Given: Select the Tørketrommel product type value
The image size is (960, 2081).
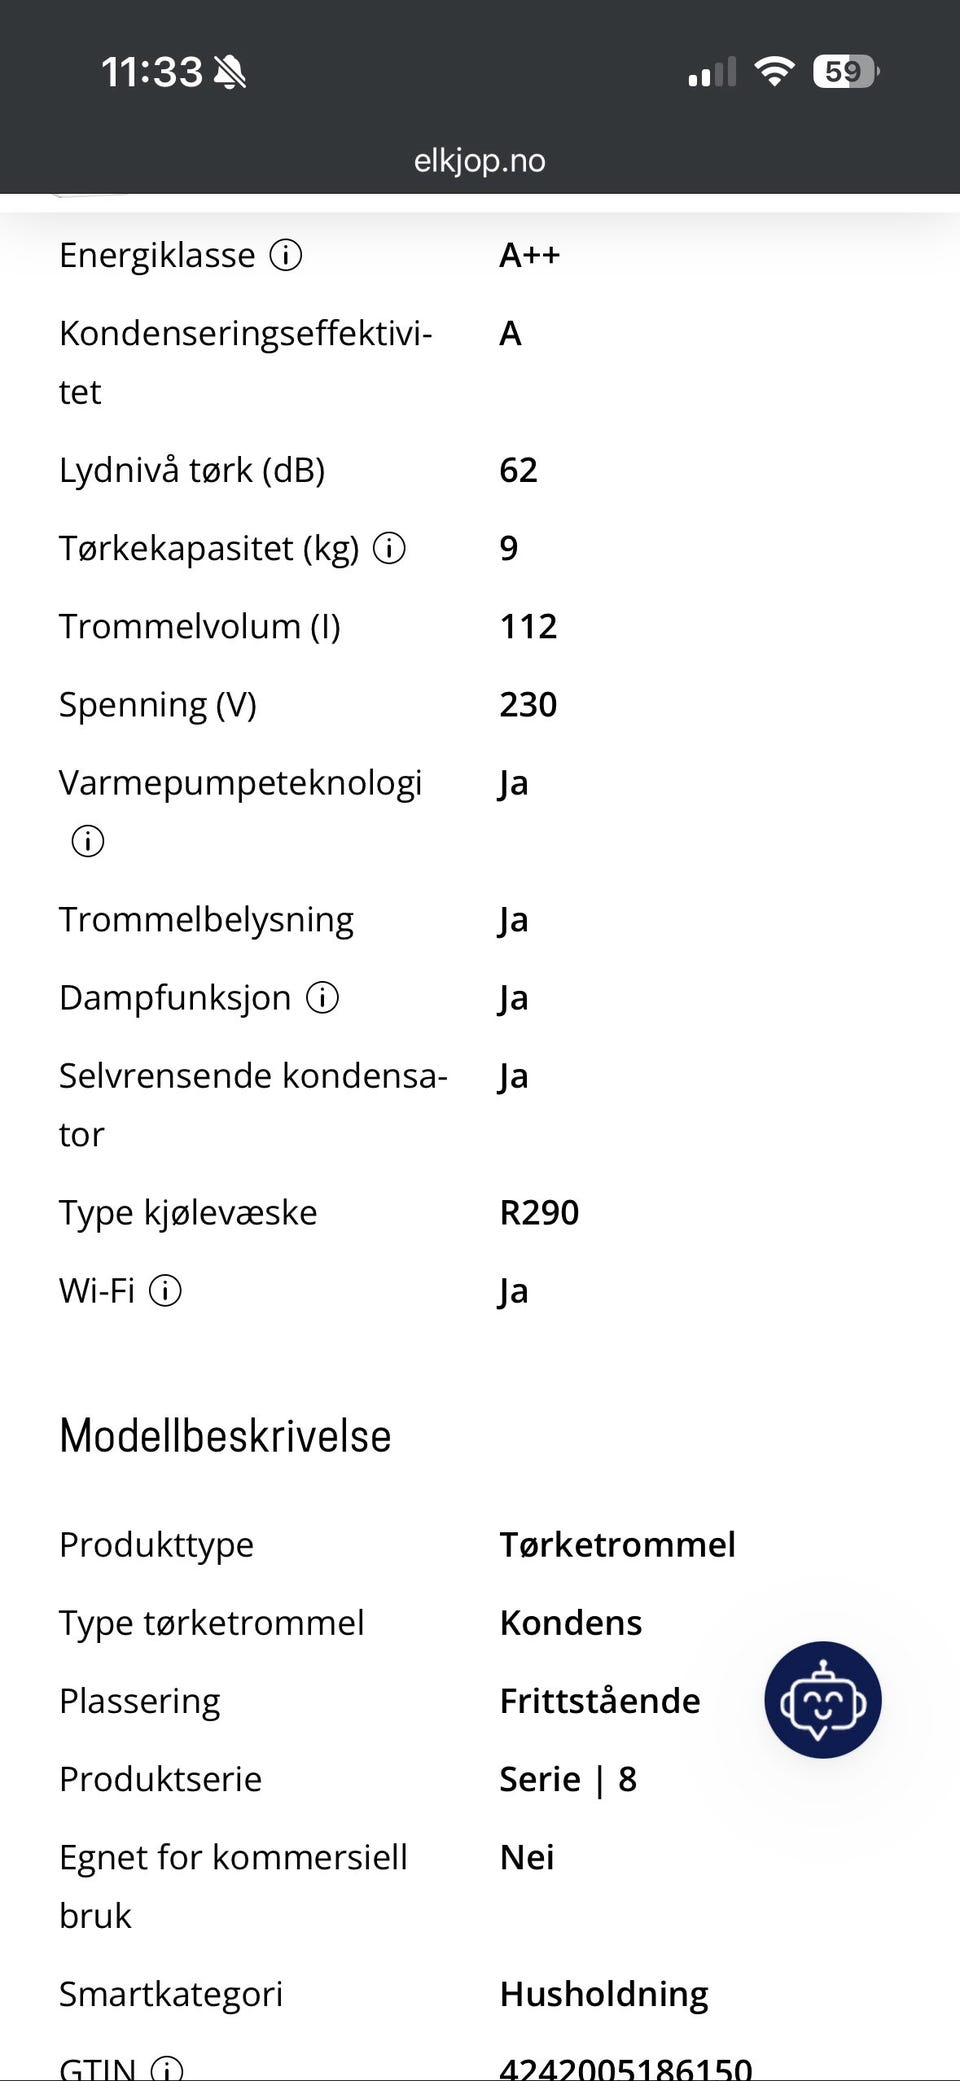Looking at the screenshot, I should click(x=617, y=1544).
